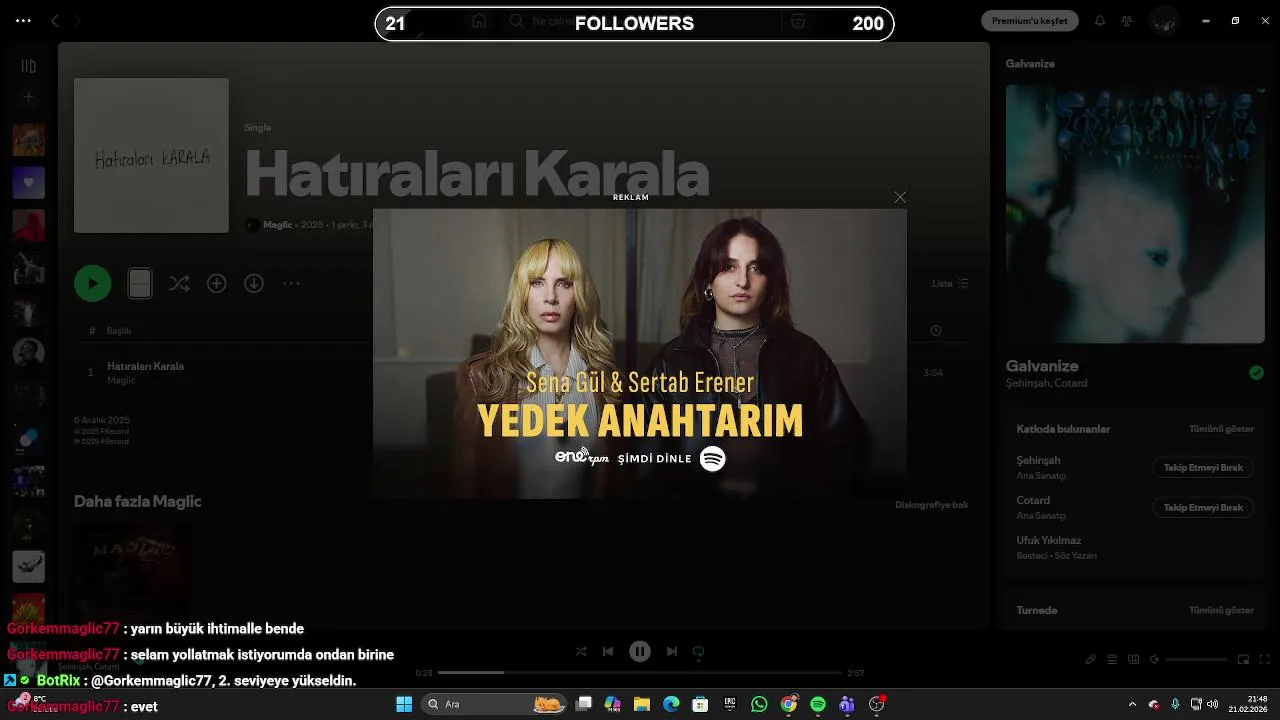Click Premium'u keşfet button

click(1029, 20)
